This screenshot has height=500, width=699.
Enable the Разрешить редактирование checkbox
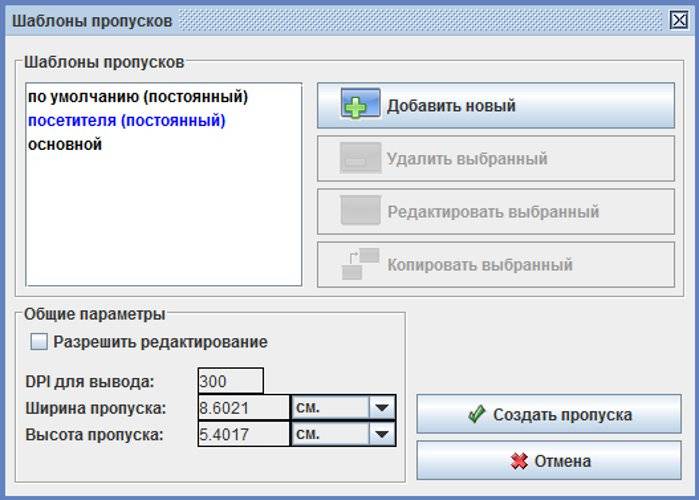coord(39,342)
